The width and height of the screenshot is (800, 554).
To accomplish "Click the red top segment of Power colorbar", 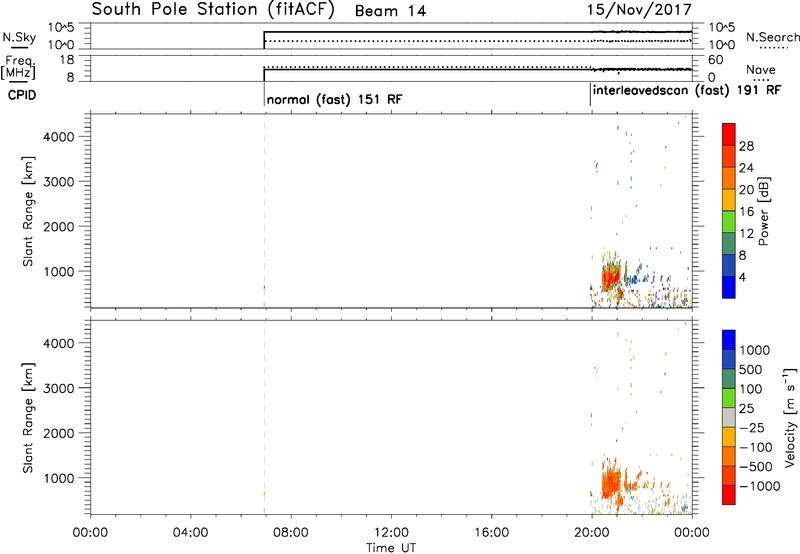I will pos(729,134).
